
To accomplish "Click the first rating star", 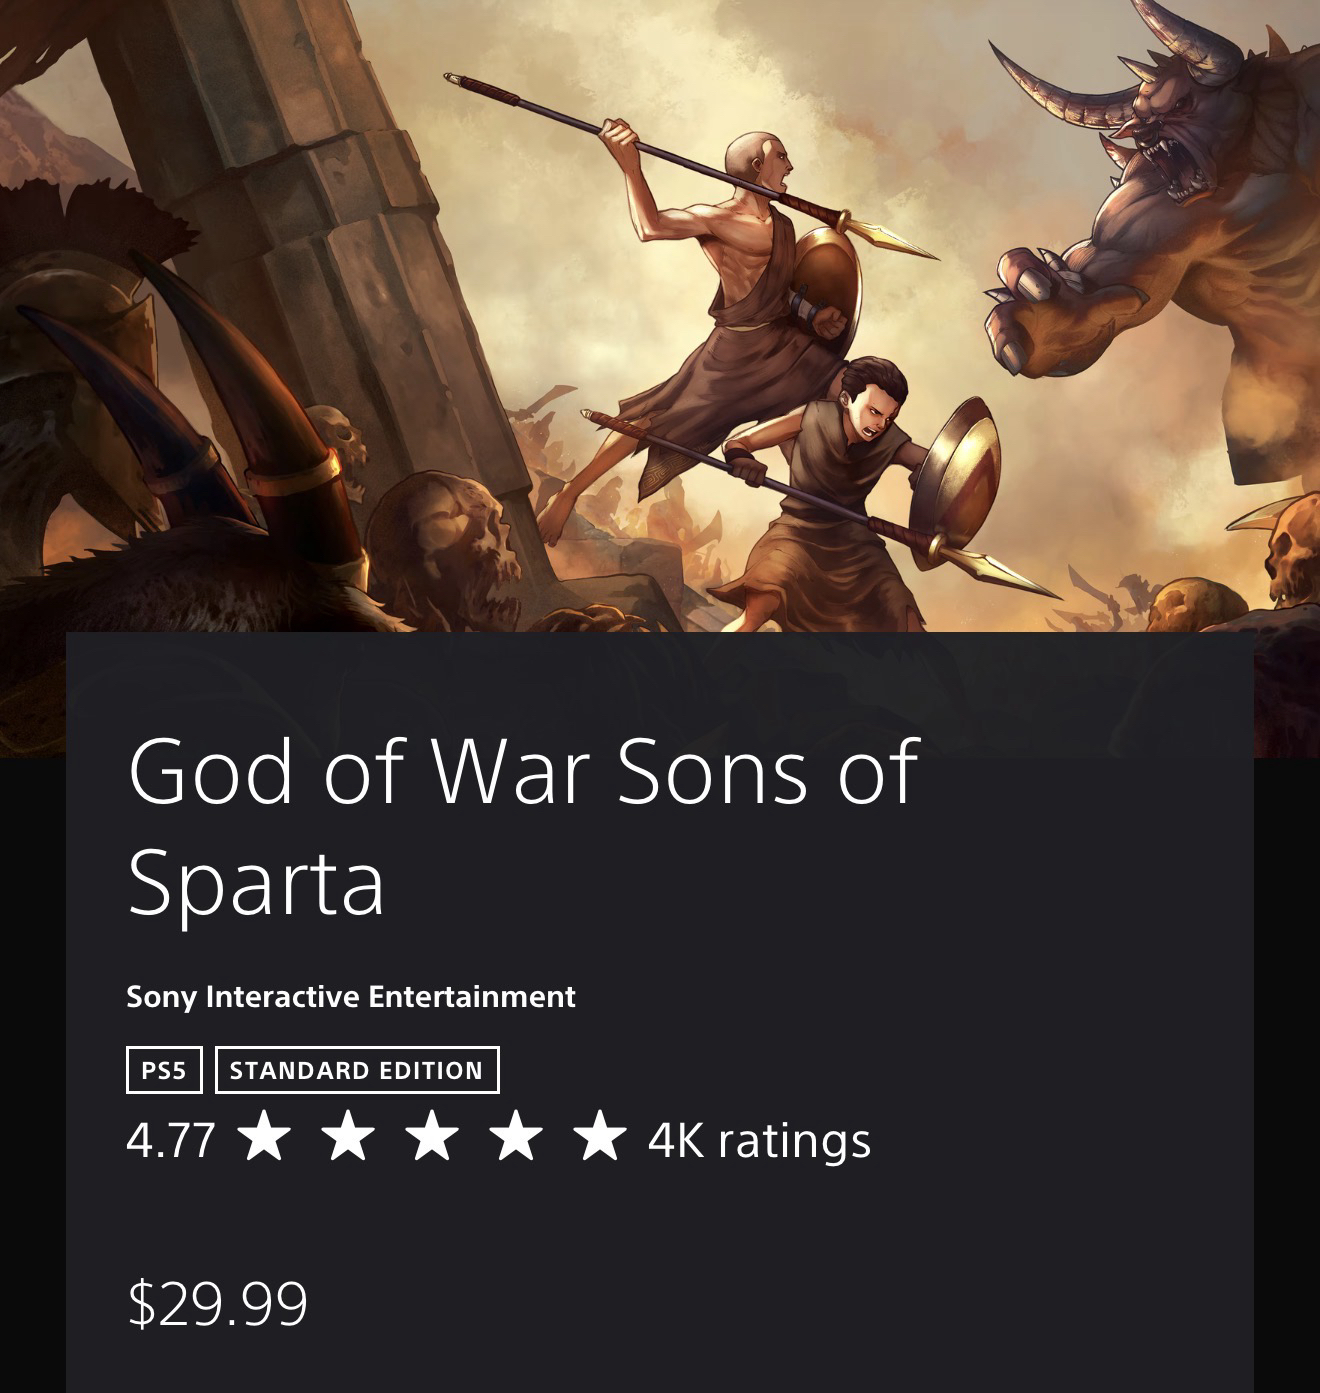I will pos(265,1137).
